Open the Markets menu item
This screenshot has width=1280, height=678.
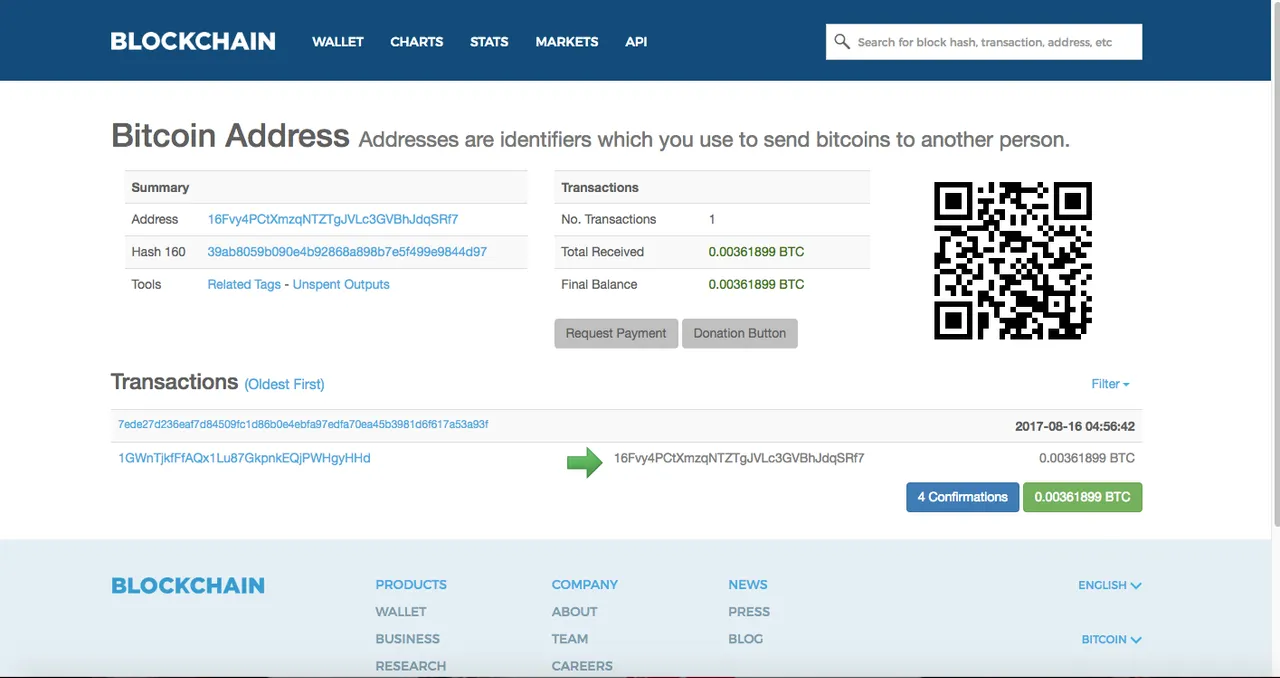567,42
